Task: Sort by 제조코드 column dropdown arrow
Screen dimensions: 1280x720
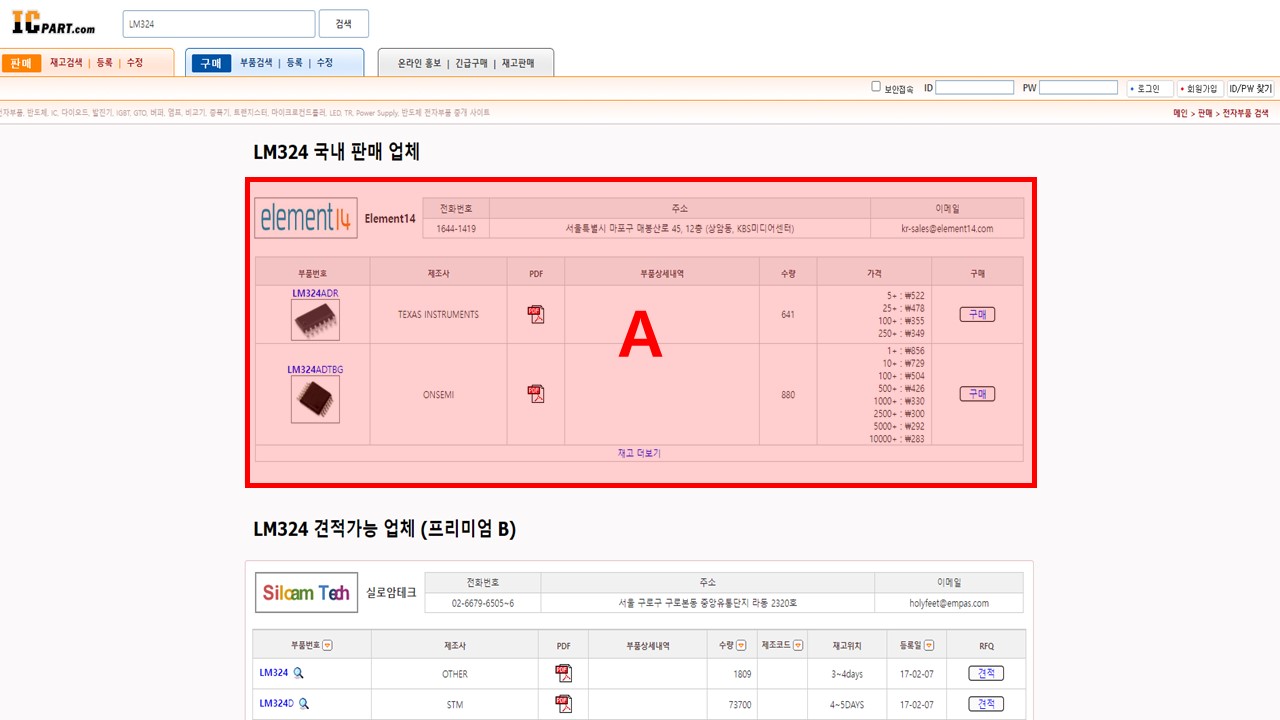Action: point(798,645)
